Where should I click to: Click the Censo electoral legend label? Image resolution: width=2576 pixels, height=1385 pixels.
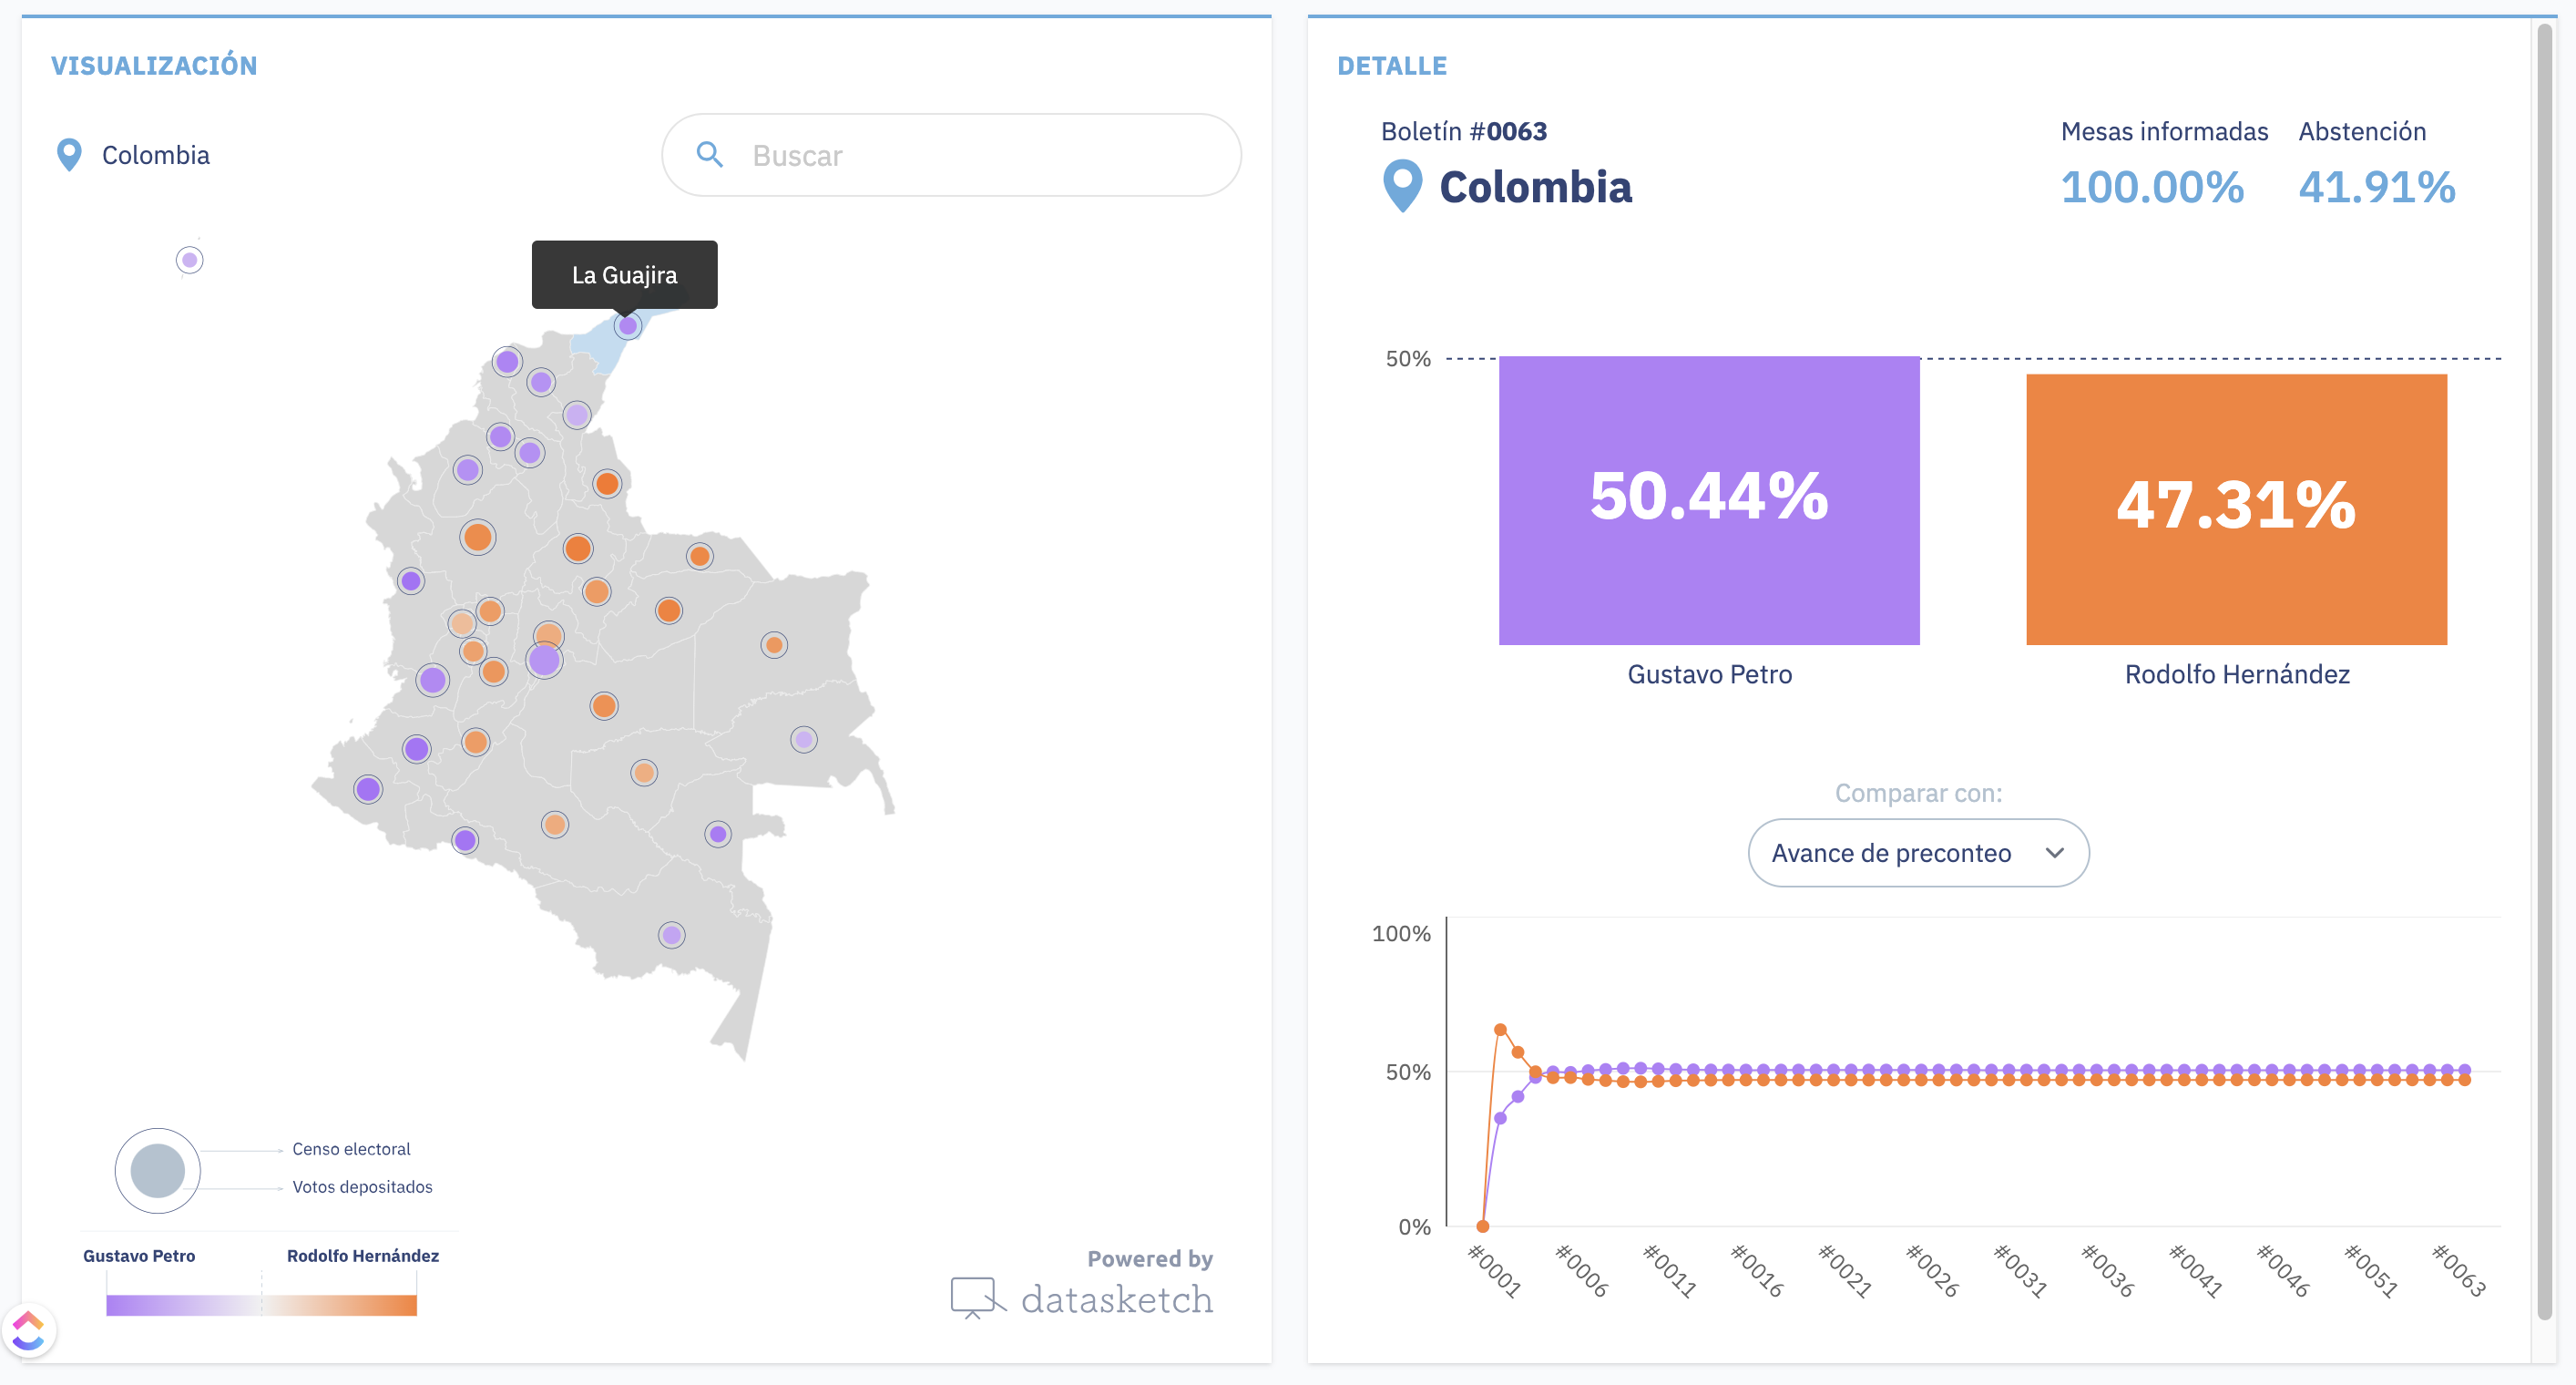pyautogui.click(x=351, y=1149)
